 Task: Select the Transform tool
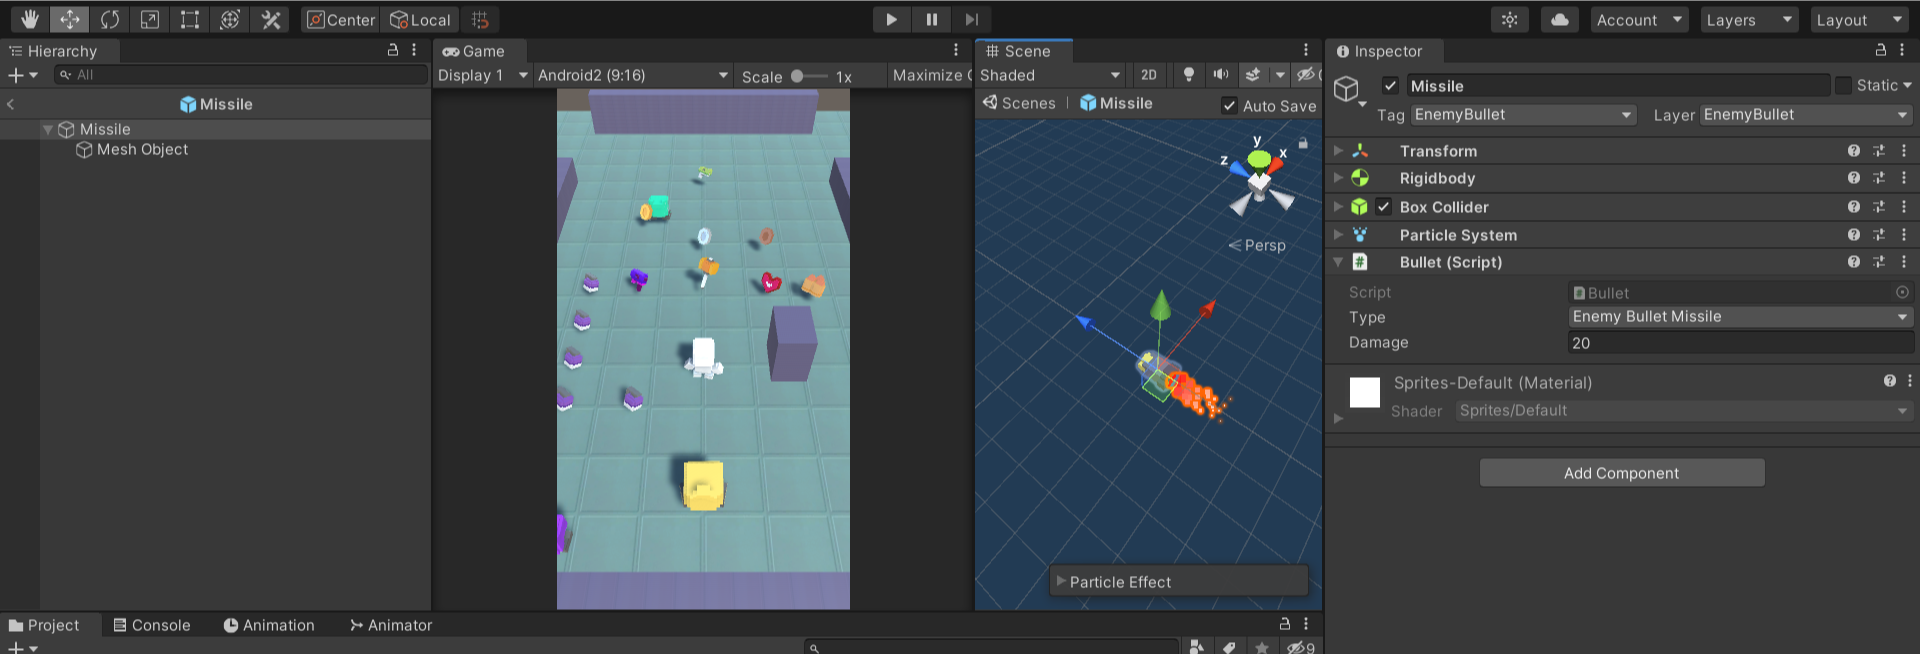230,19
